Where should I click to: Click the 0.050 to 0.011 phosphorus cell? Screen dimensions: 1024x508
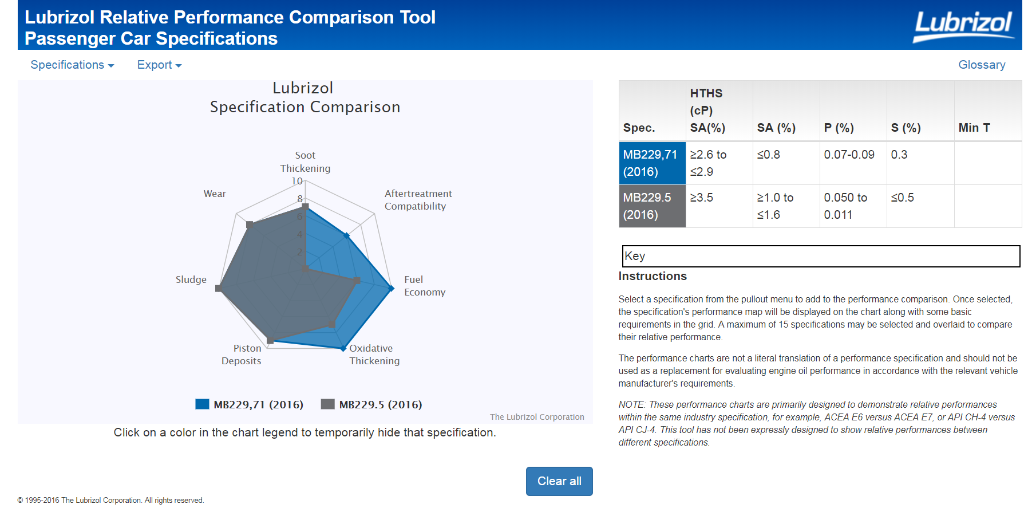(x=853, y=206)
